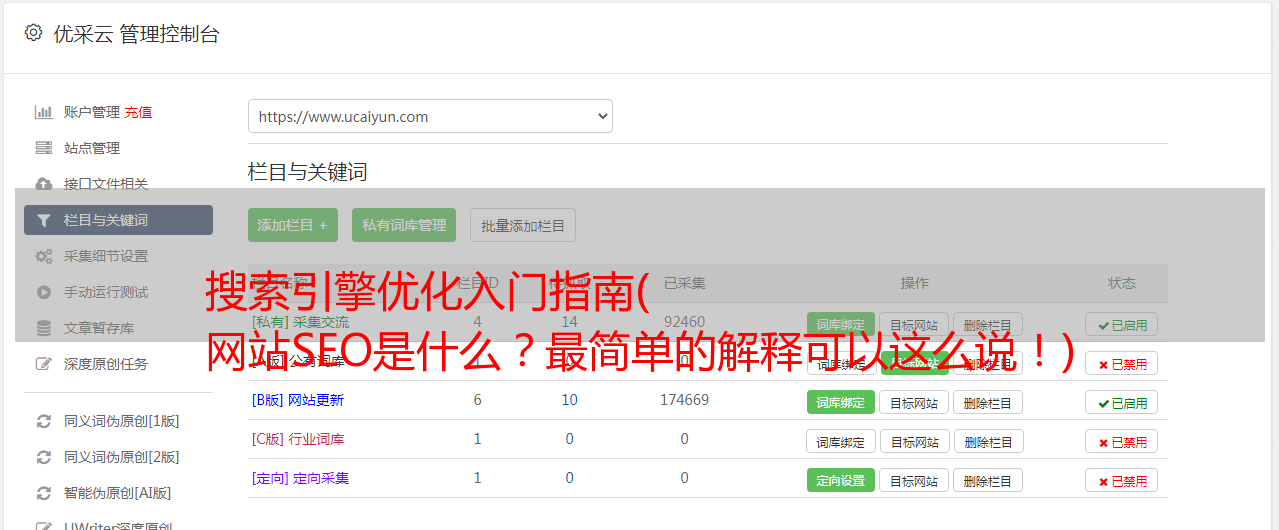Click the 已采集 column header
Image resolution: width=1279 pixels, height=530 pixels.
pos(684,283)
